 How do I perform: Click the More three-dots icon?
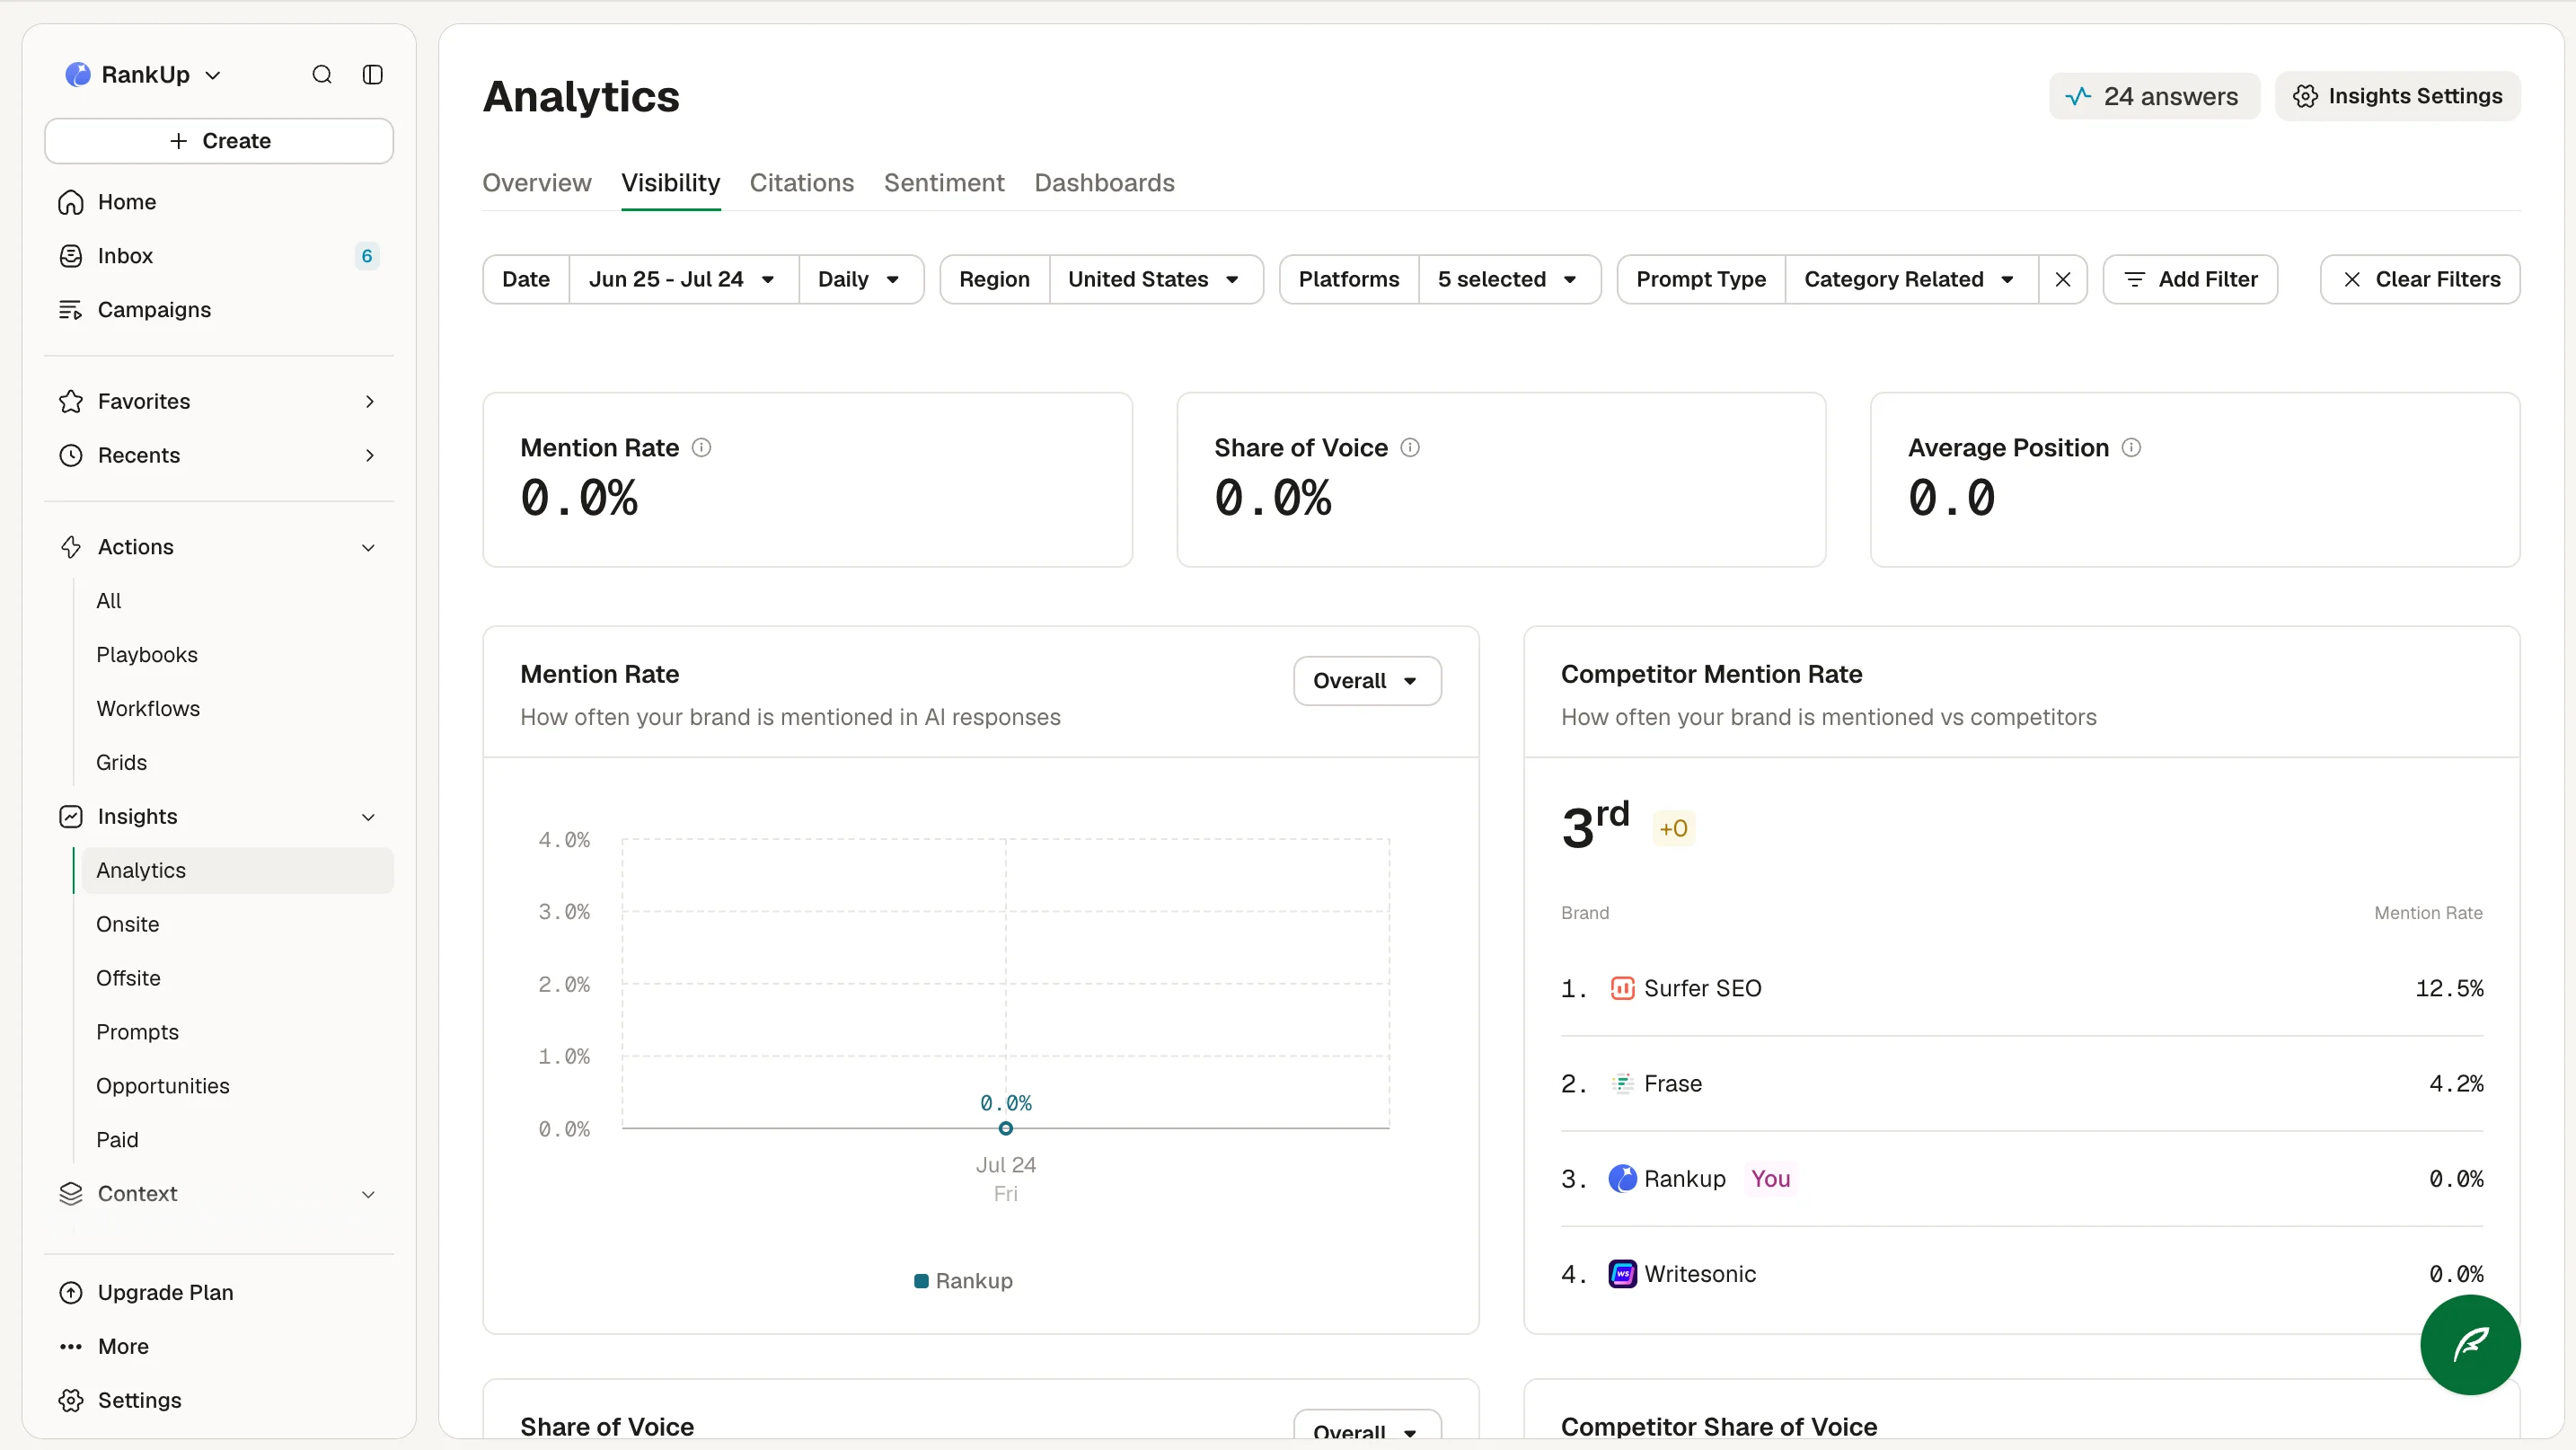[x=71, y=1347]
